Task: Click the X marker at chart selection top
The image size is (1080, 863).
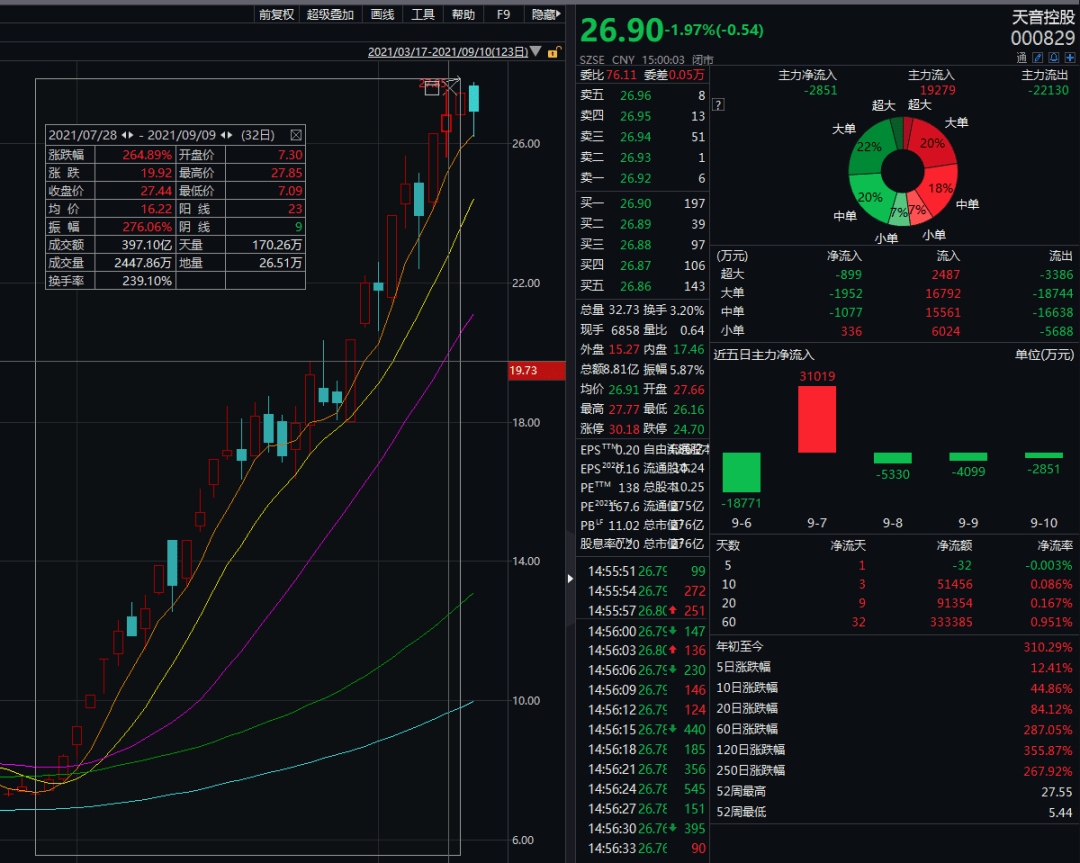Action: pyautogui.click(x=450, y=87)
